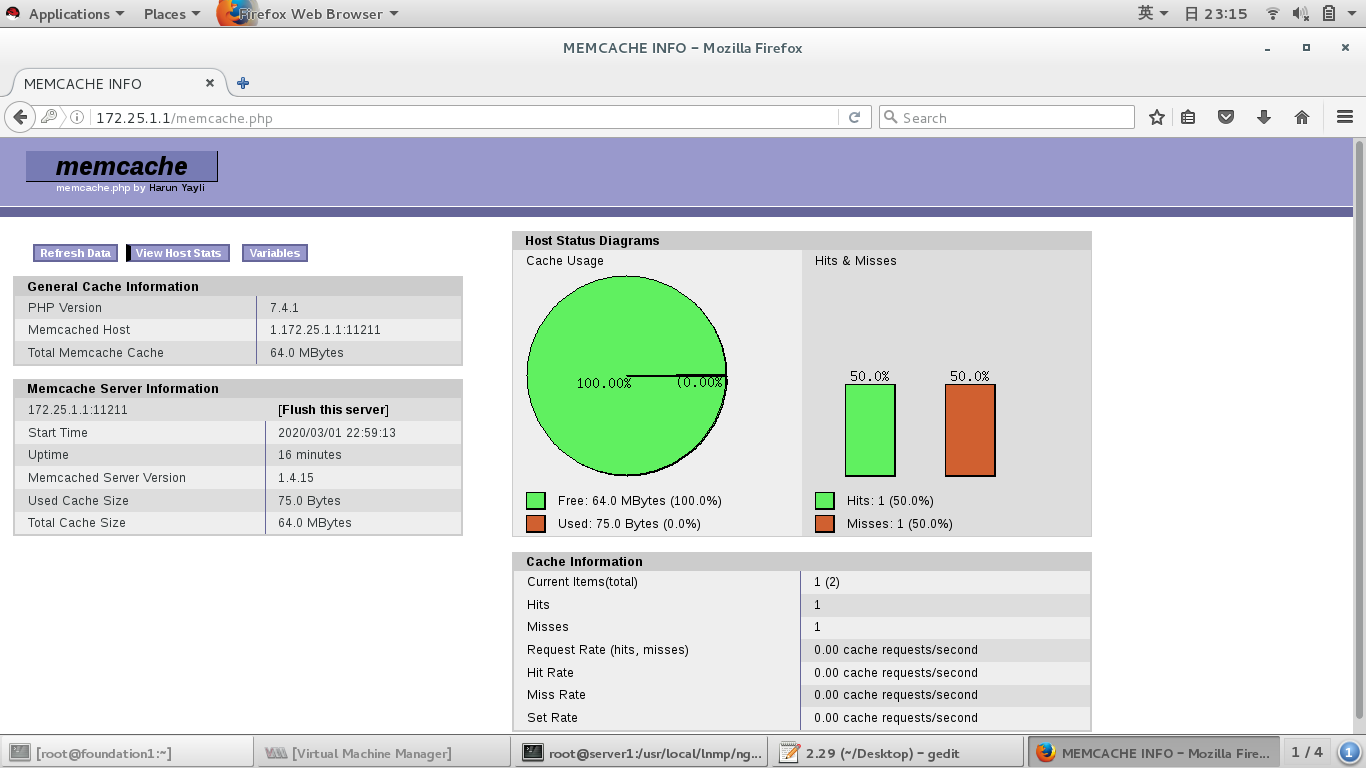The width and height of the screenshot is (1366, 768).
Task: Select MEMCACHE INFO Firefox taskbar entry
Action: tap(1154, 752)
